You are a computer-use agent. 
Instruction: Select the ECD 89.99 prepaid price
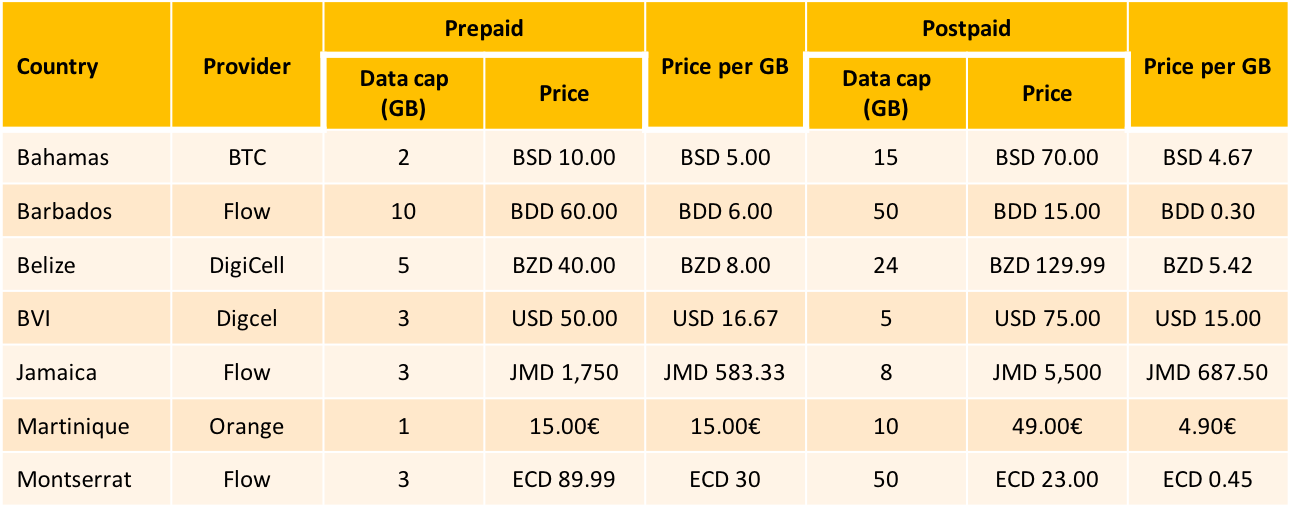[x=564, y=479]
